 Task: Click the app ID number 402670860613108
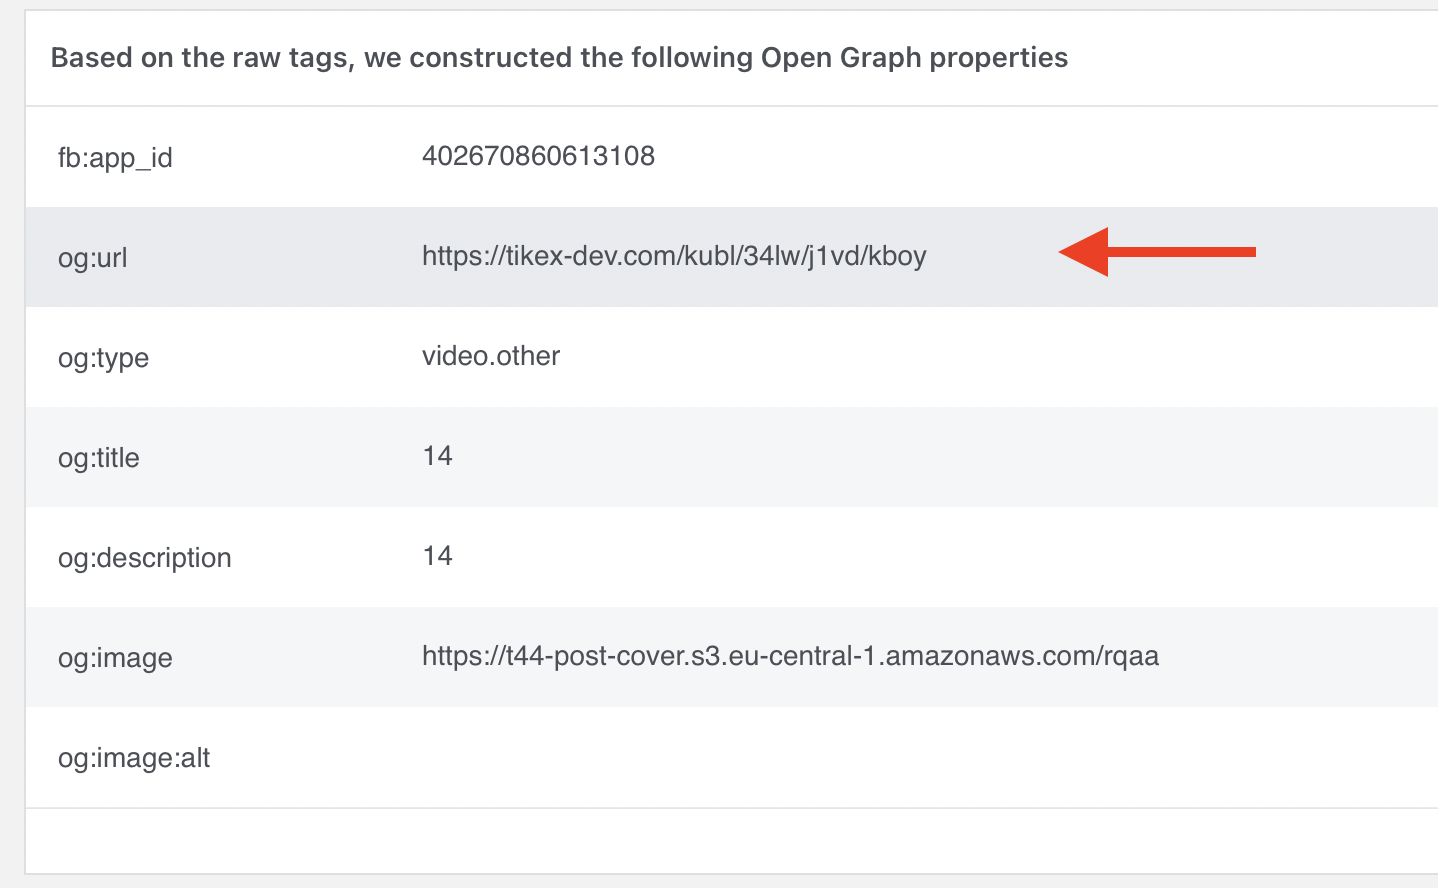(x=538, y=156)
